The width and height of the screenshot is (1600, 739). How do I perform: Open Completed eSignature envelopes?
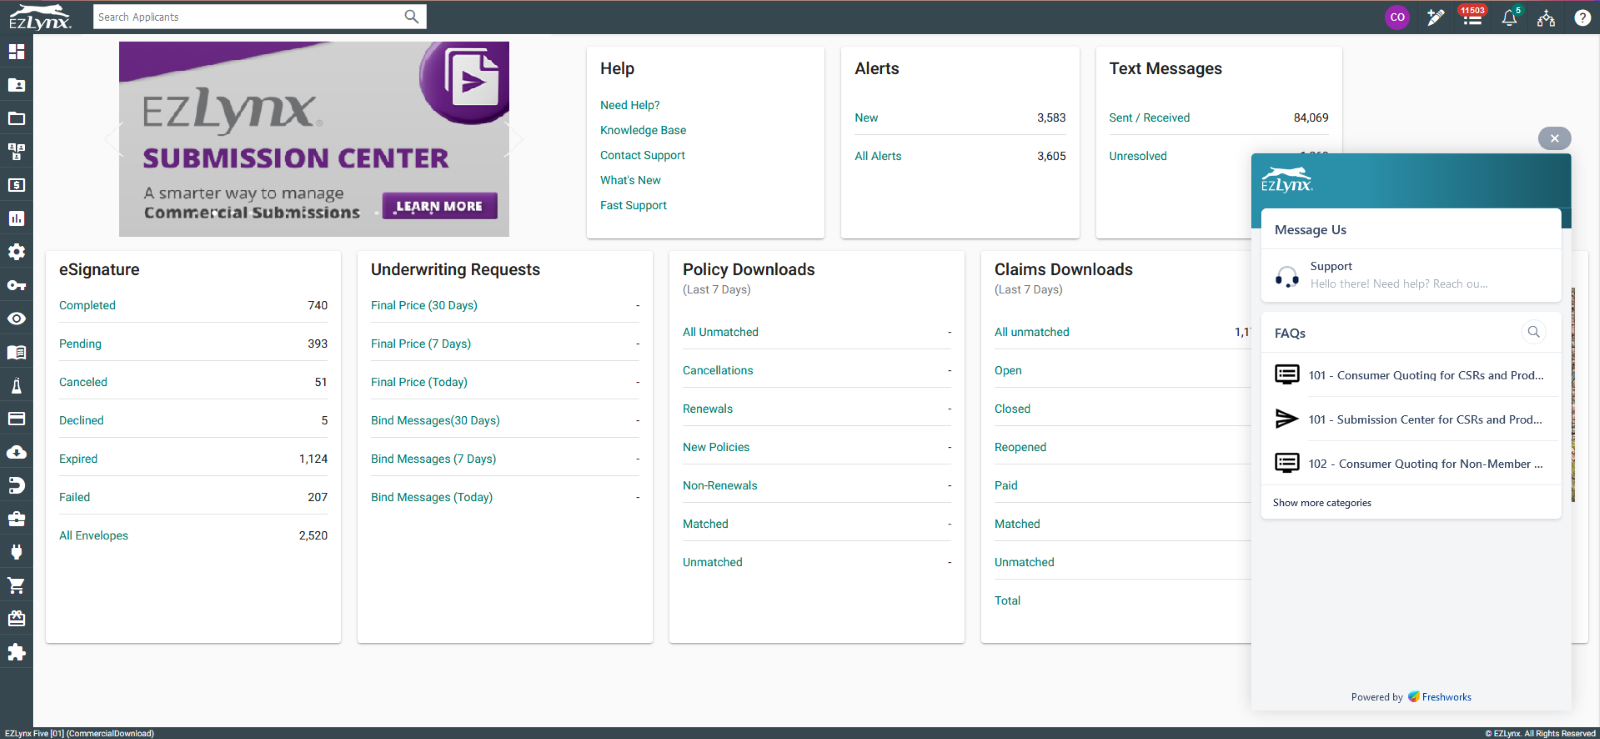coord(87,305)
